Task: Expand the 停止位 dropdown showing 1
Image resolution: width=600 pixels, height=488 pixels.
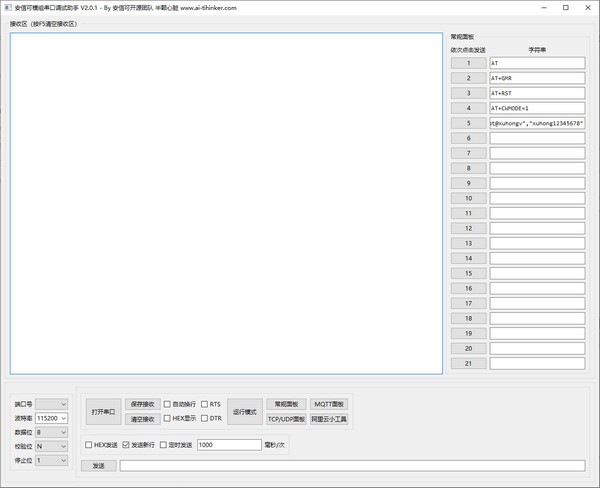Action: point(52,460)
